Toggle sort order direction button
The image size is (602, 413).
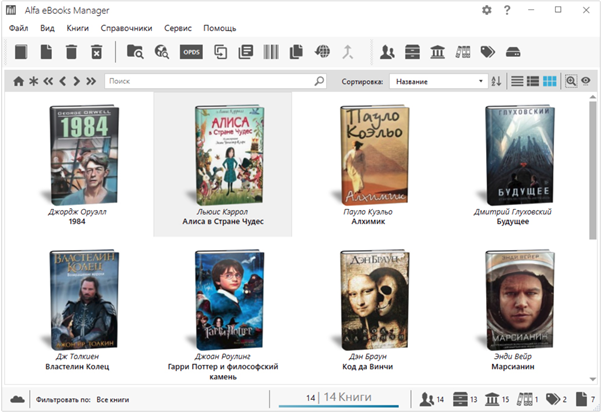click(x=496, y=80)
